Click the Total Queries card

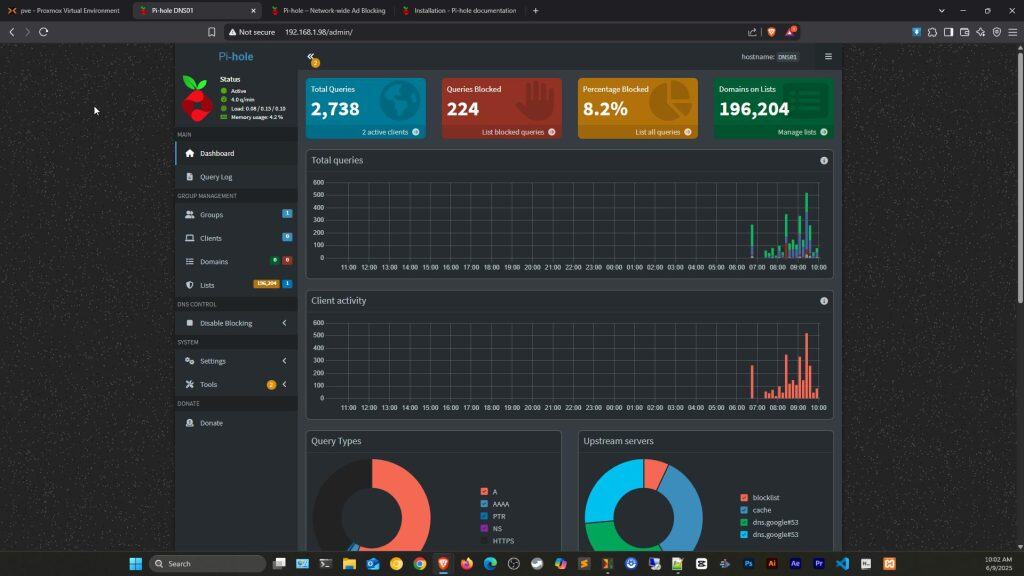tap(366, 108)
